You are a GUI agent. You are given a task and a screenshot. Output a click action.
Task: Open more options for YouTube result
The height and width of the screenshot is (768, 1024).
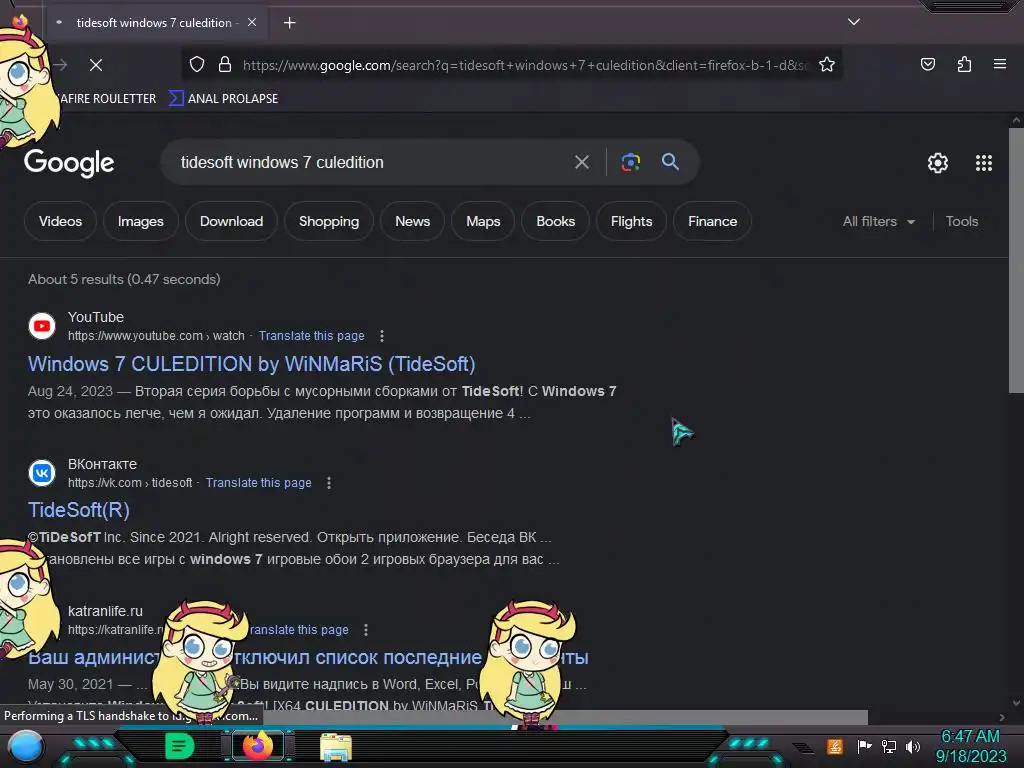(x=382, y=336)
